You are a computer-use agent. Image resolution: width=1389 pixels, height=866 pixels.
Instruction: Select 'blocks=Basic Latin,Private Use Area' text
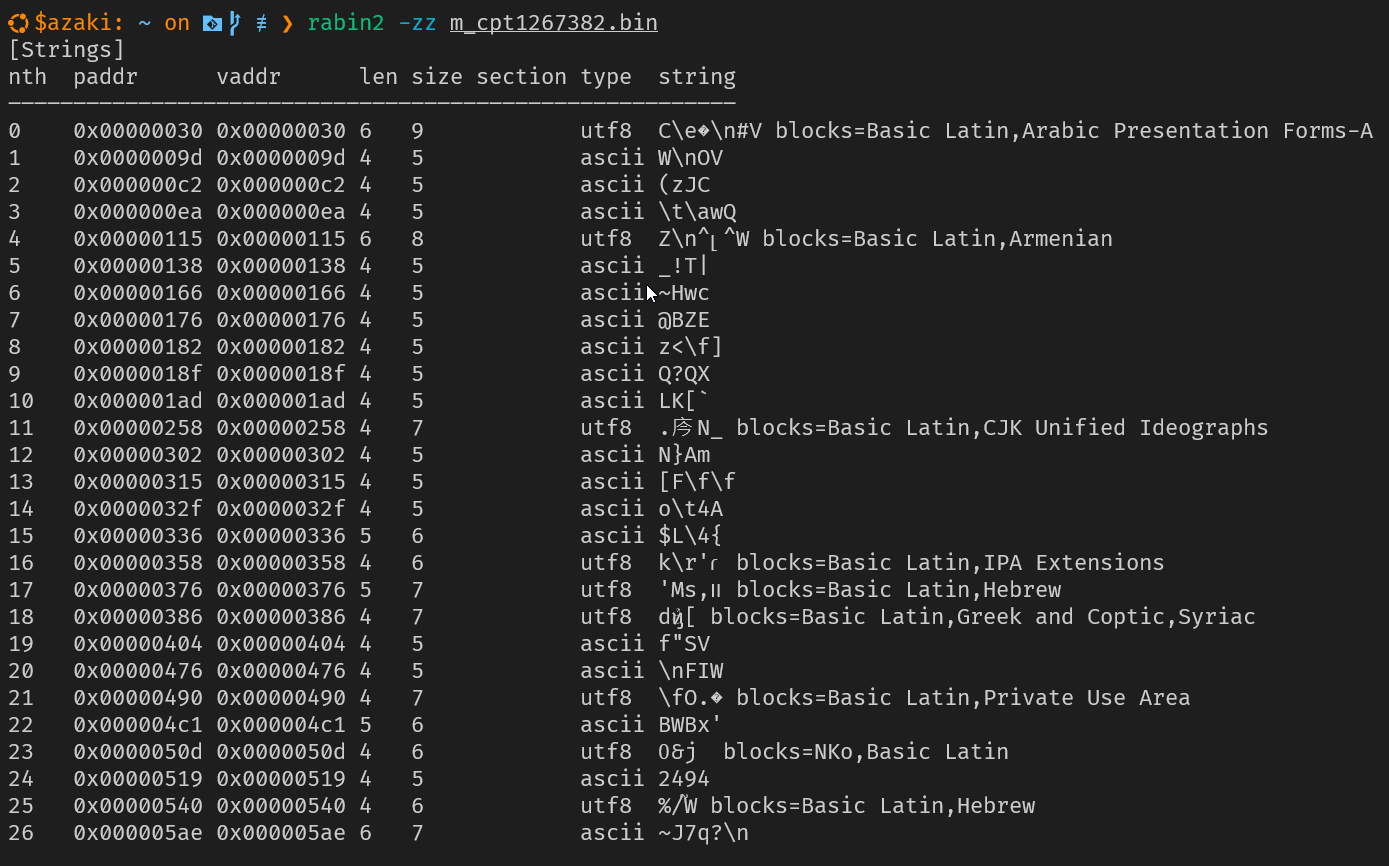(964, 698)
